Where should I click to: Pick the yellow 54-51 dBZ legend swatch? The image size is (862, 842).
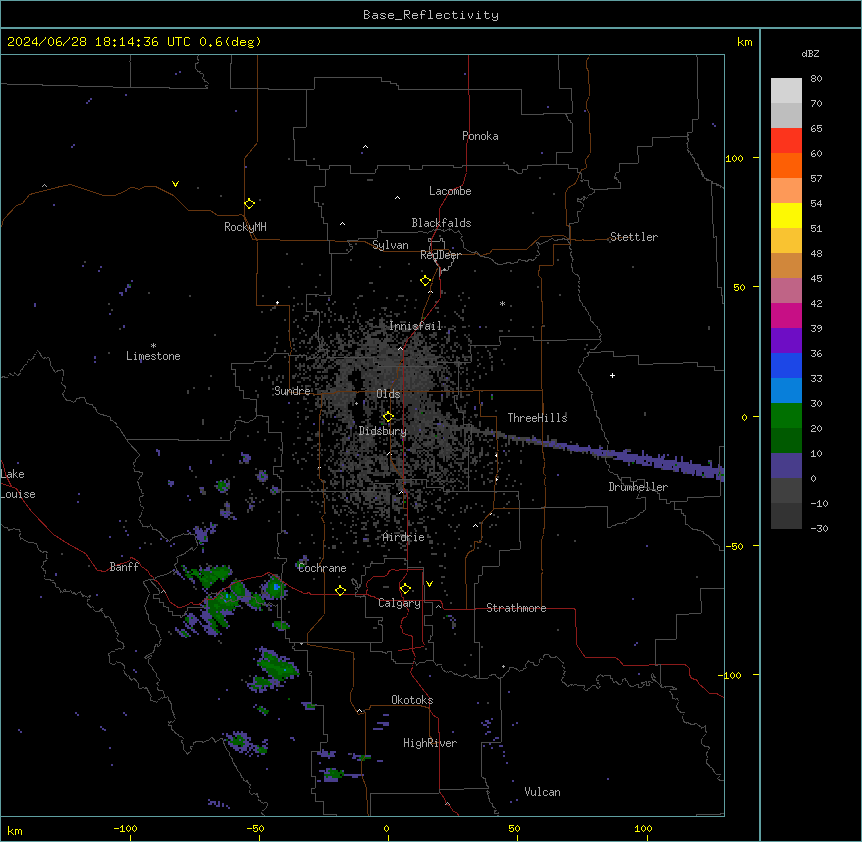[x=786, y=215]
